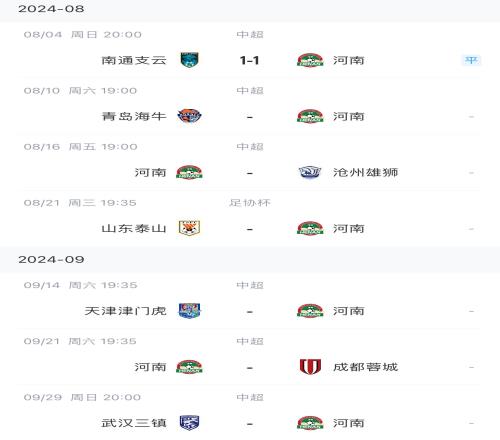
Task: Click the Wuhan Three Towns (武汉三镇) logo
Action: tap(189, 423)
